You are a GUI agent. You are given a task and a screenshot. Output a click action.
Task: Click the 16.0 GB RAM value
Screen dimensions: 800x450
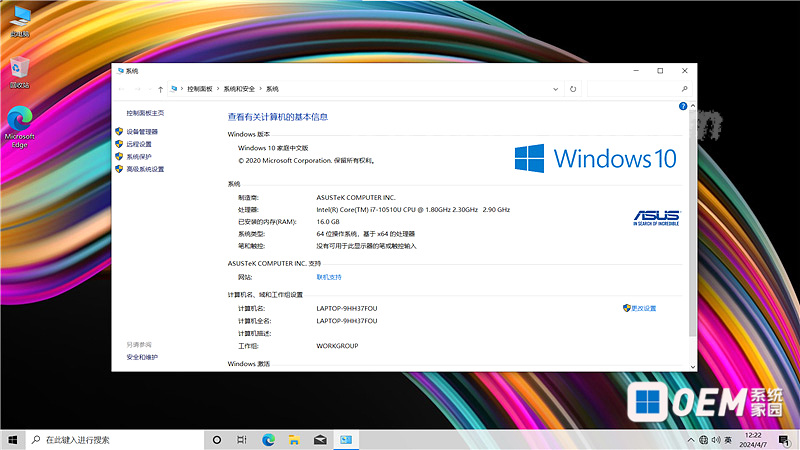pyautogui.click(x=328, y=222)
